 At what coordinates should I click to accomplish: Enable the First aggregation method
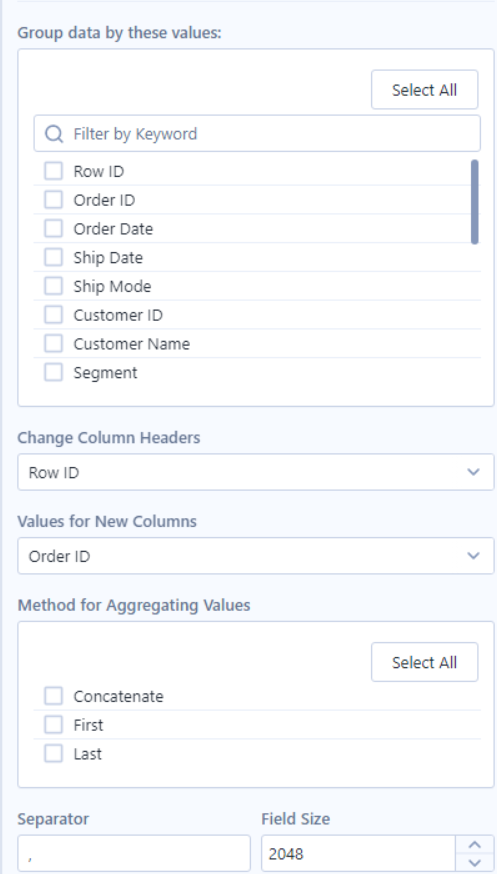pos(53,725)
